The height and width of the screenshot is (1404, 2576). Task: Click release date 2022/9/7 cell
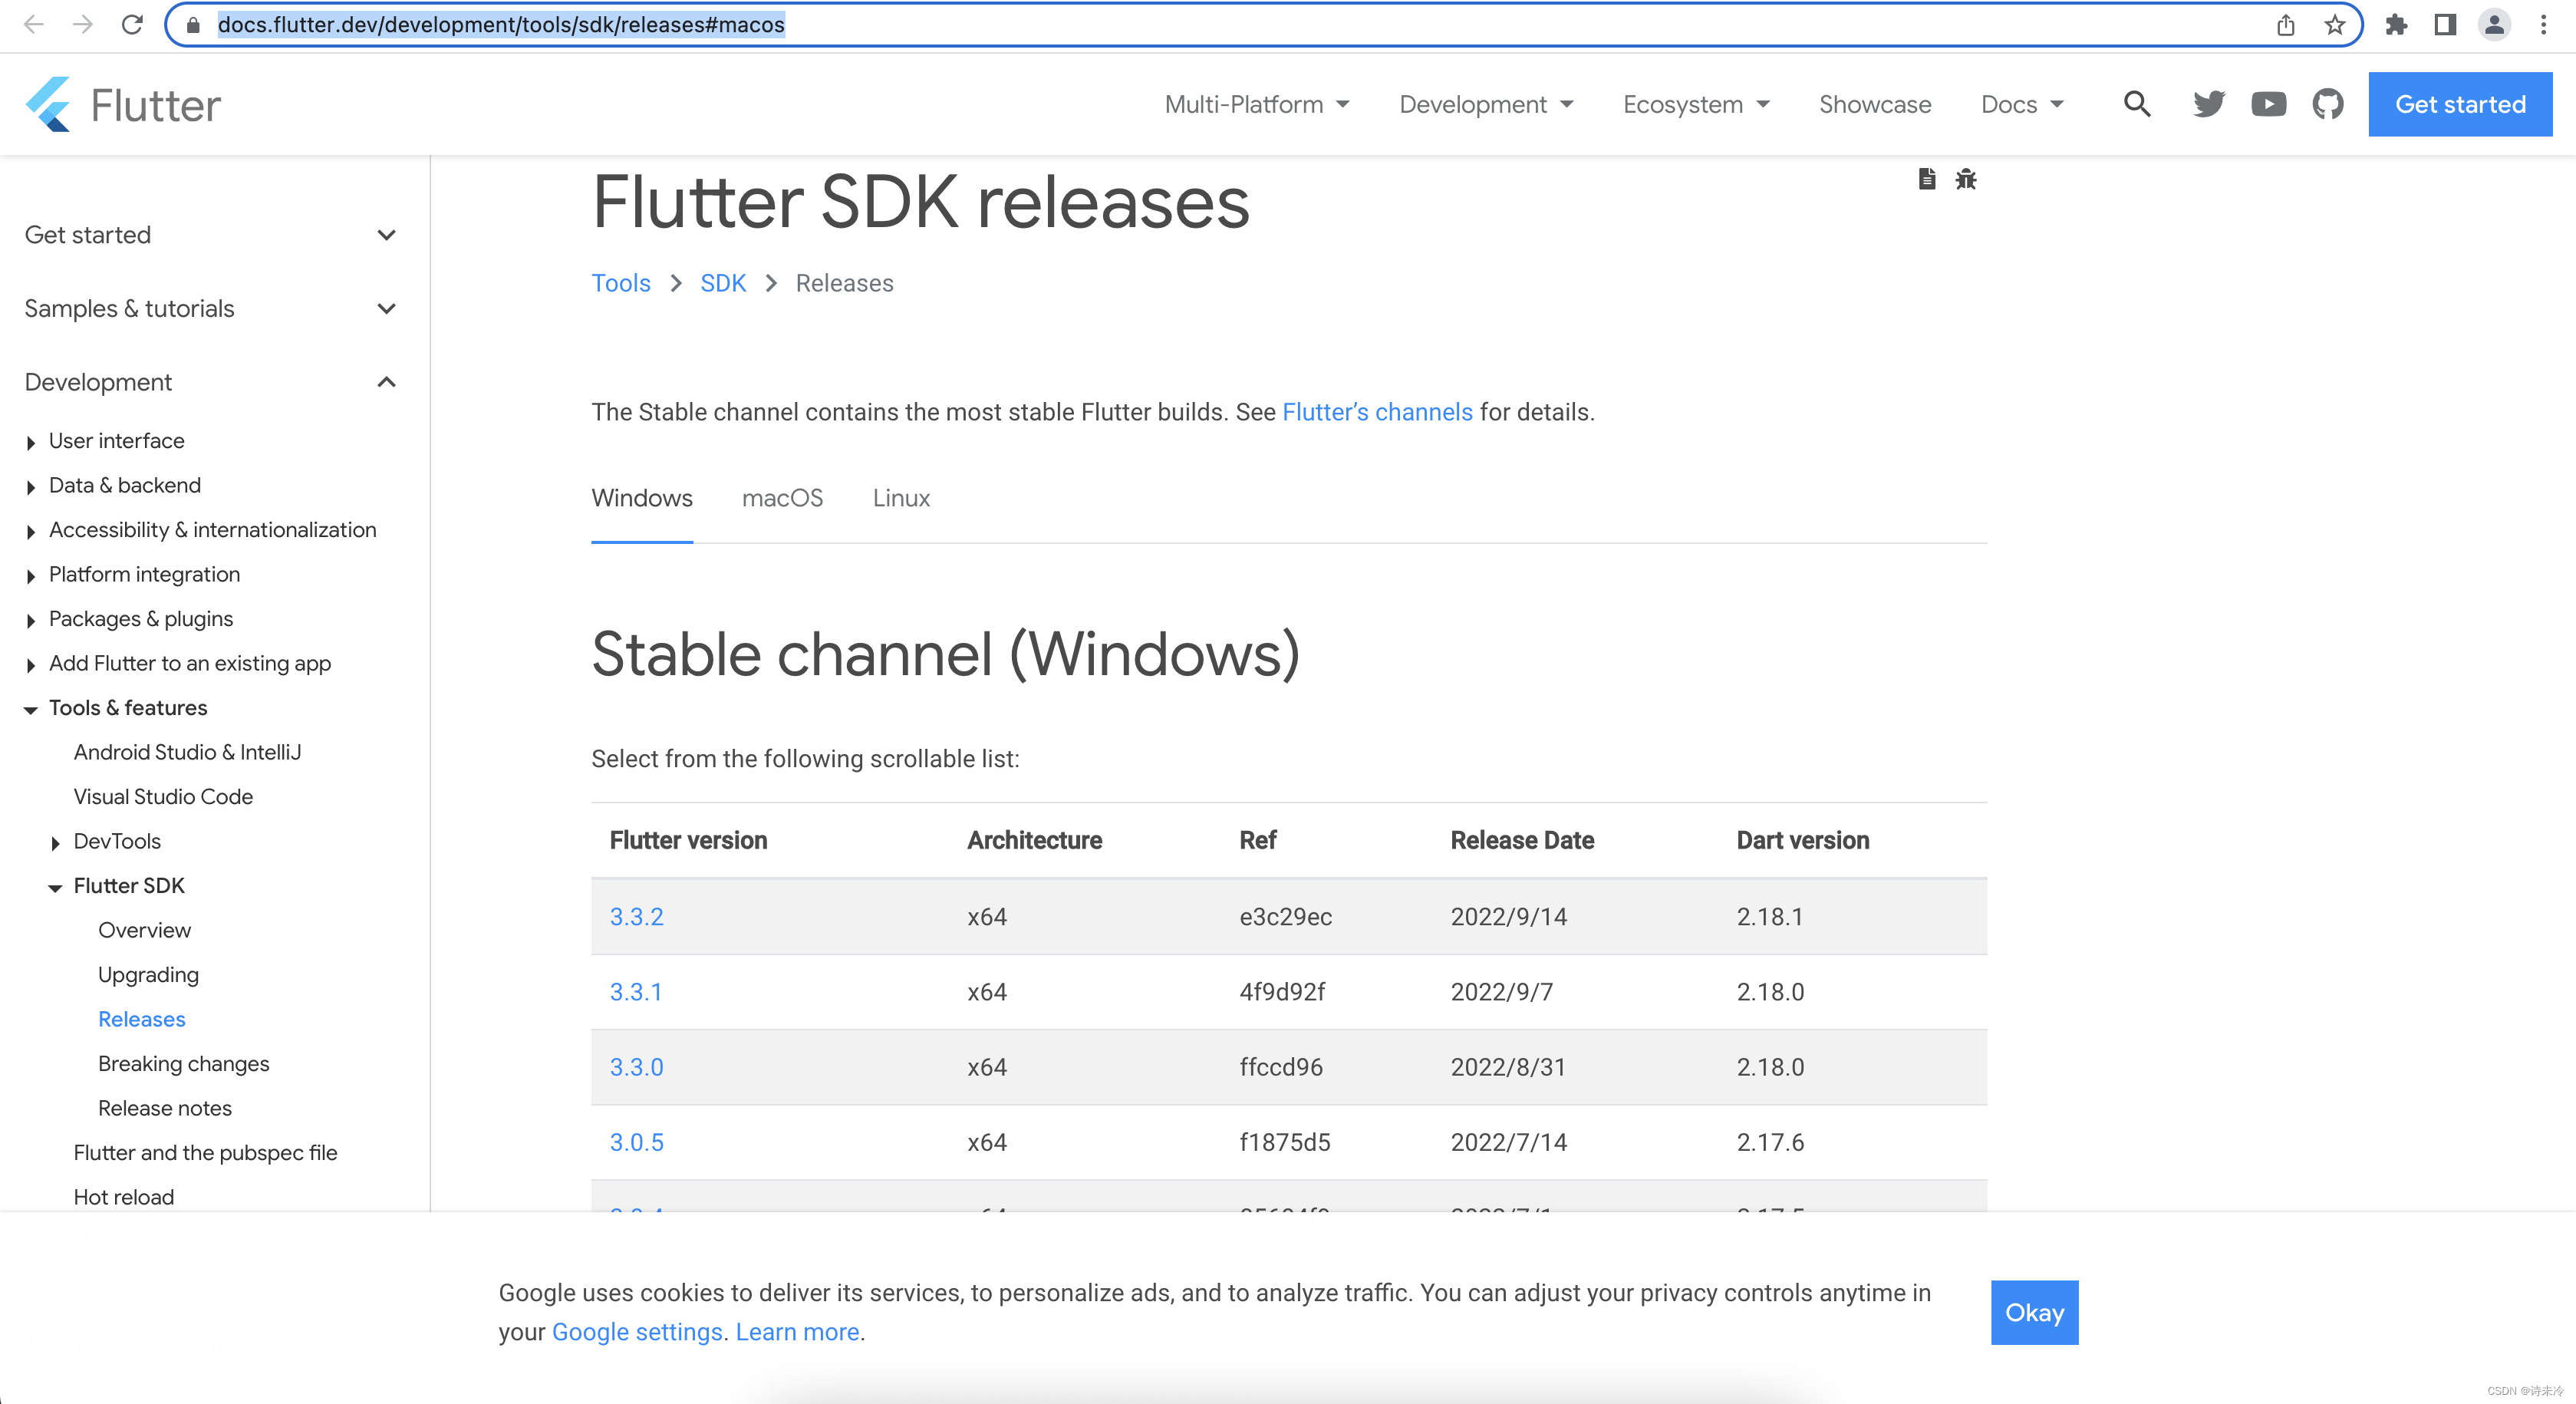pyautogui.click(x=1501, y=992)
